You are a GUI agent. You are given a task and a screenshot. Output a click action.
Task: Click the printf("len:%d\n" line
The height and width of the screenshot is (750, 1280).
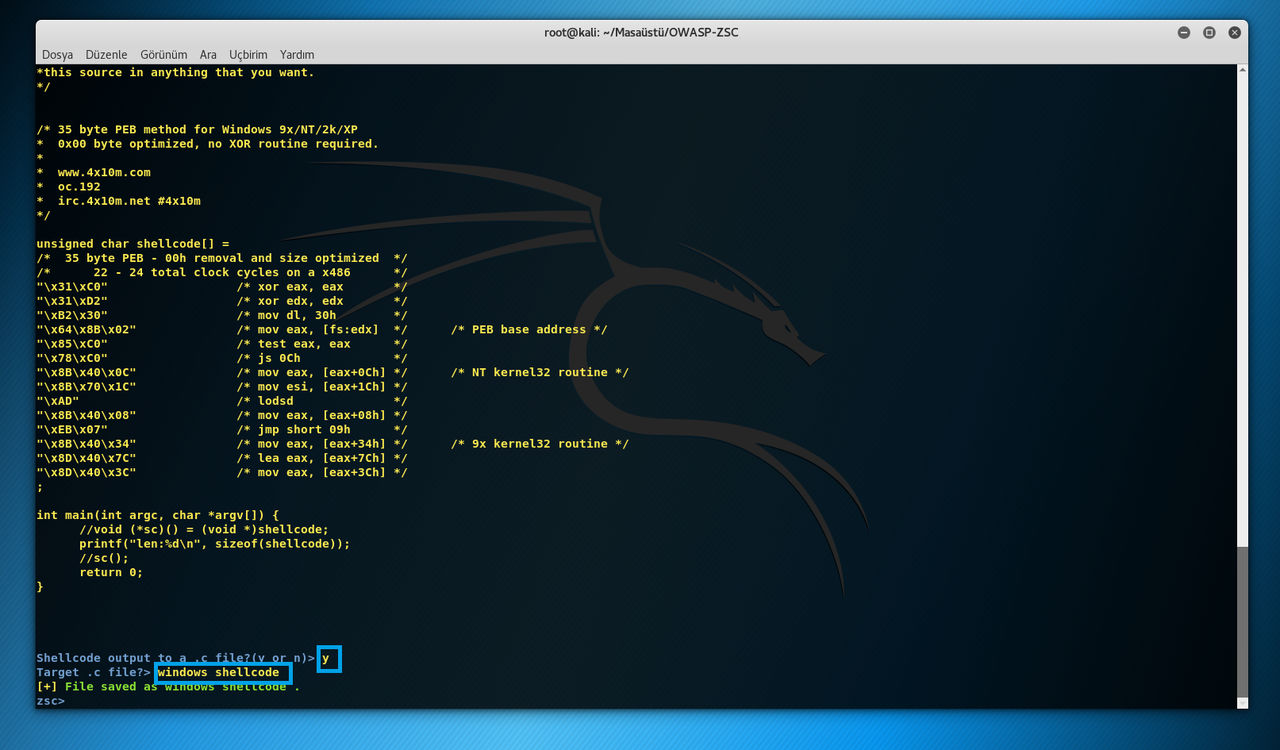215,544
